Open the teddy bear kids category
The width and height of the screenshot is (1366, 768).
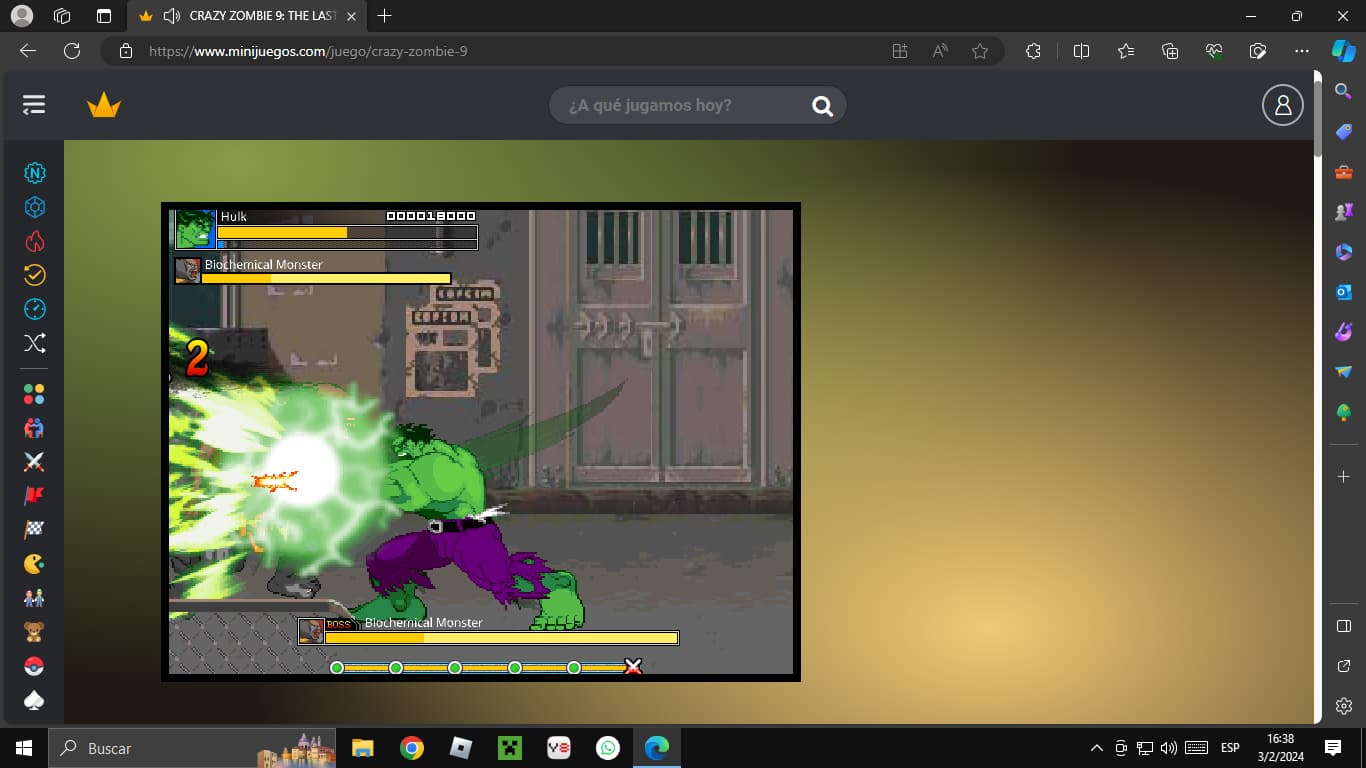tap(34, 632)
